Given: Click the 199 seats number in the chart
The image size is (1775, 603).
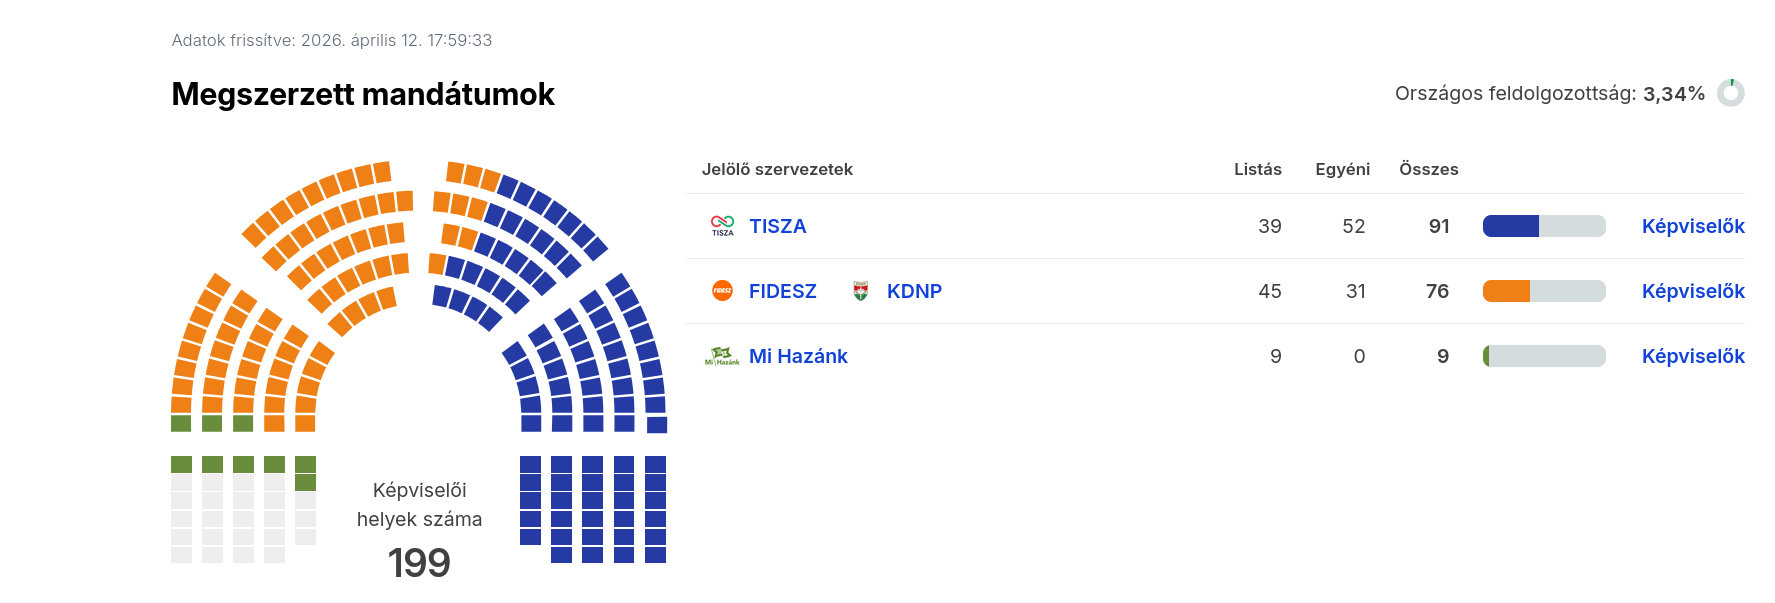Looking at the screenshot, I should pyautogui.click(x=419, y=563).
